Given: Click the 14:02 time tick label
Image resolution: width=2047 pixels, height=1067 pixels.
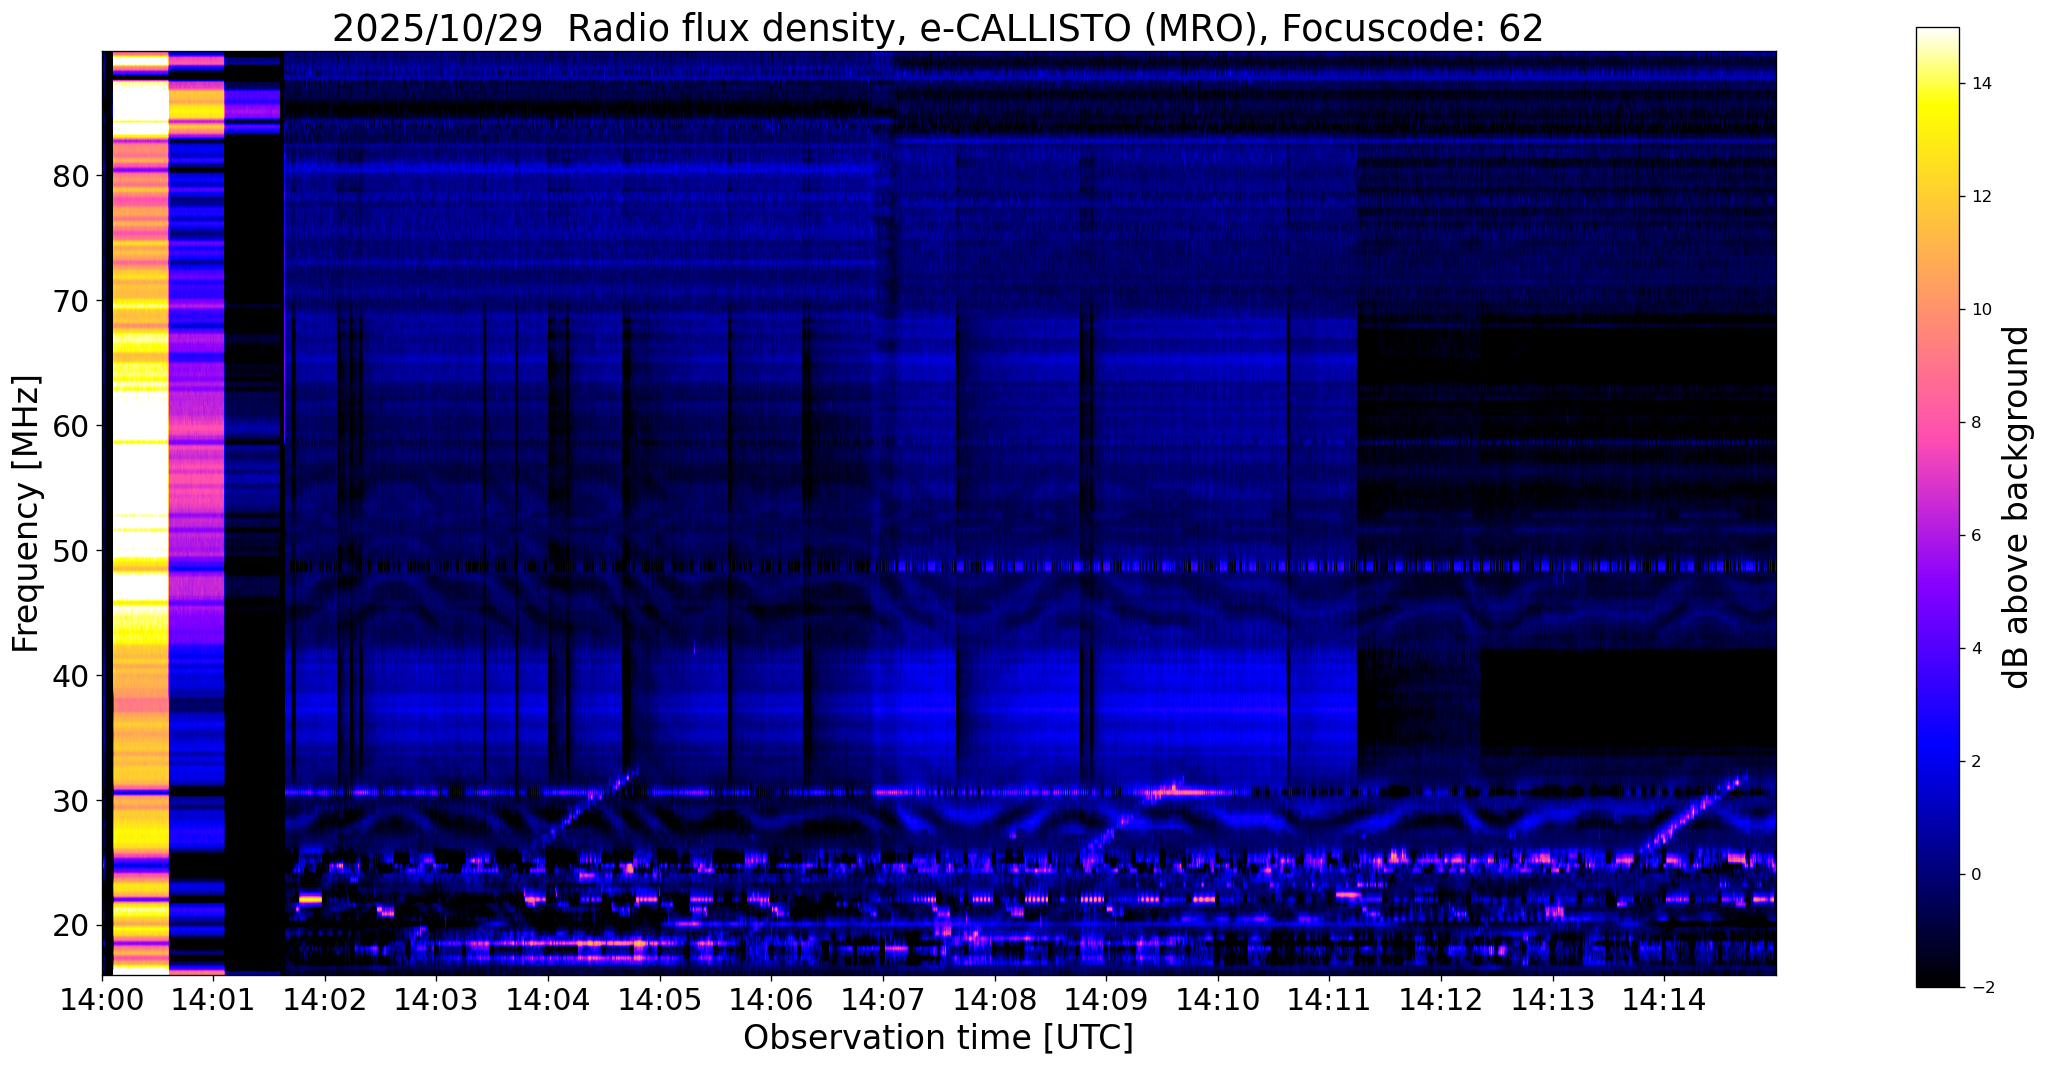Looking at the screenshot, I should pos(325,999).
